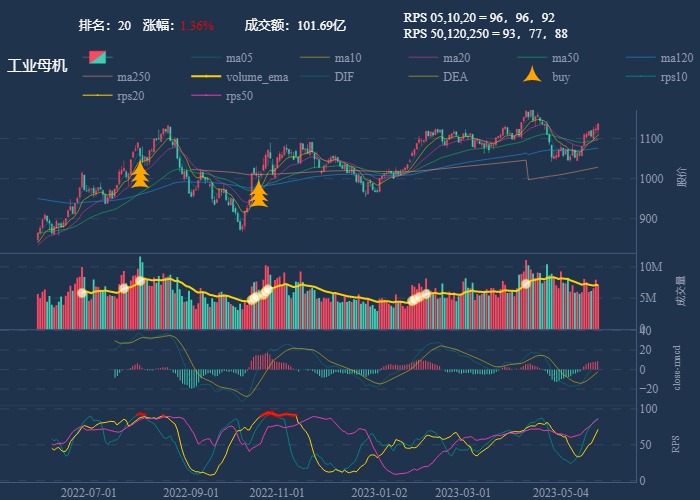Click the 2023-01-02 date axis label

tap(382, 492)
